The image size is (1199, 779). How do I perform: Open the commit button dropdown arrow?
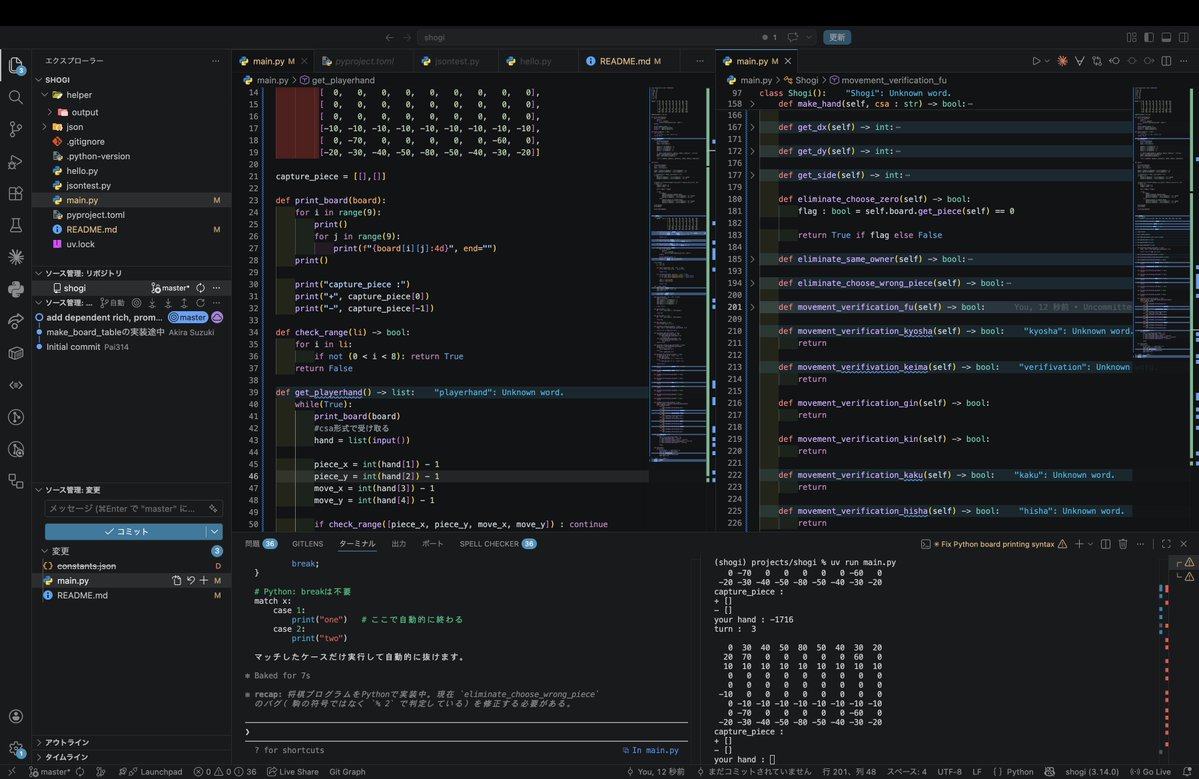pyautogui.click(x=215, y=531)
